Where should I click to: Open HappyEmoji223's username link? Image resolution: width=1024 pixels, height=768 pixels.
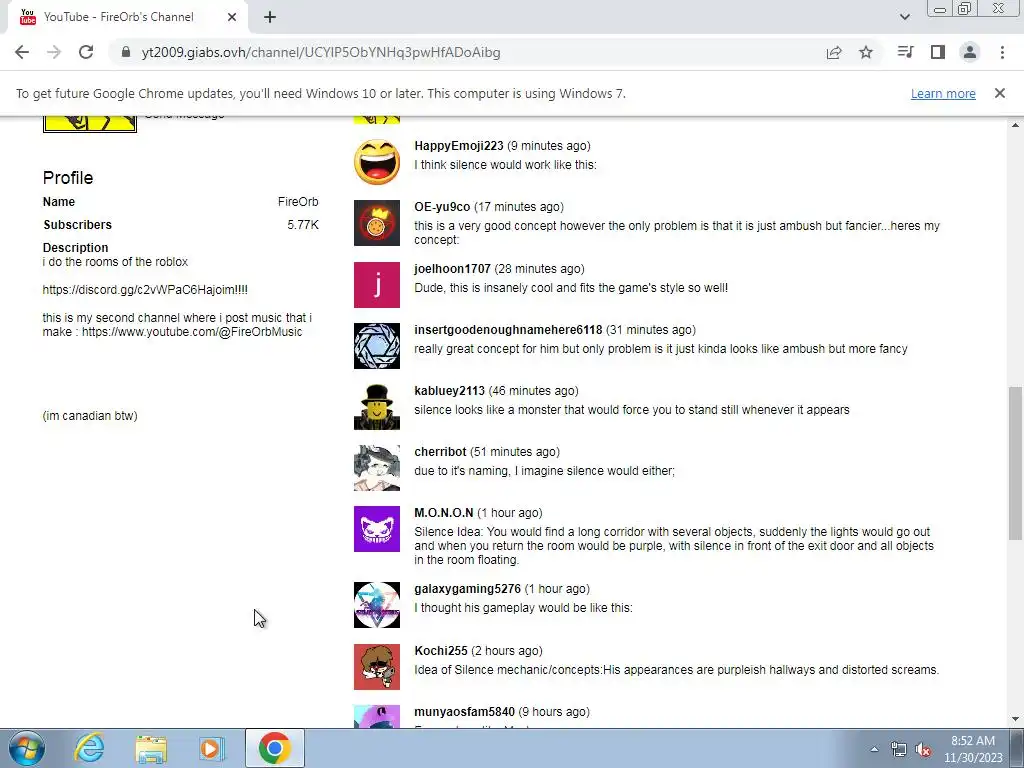pos(458,146)
